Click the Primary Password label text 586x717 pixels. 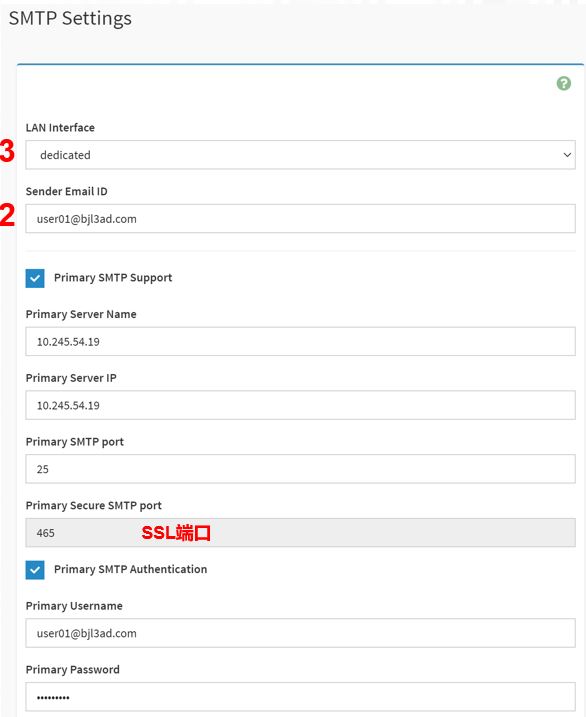[73, 669]
